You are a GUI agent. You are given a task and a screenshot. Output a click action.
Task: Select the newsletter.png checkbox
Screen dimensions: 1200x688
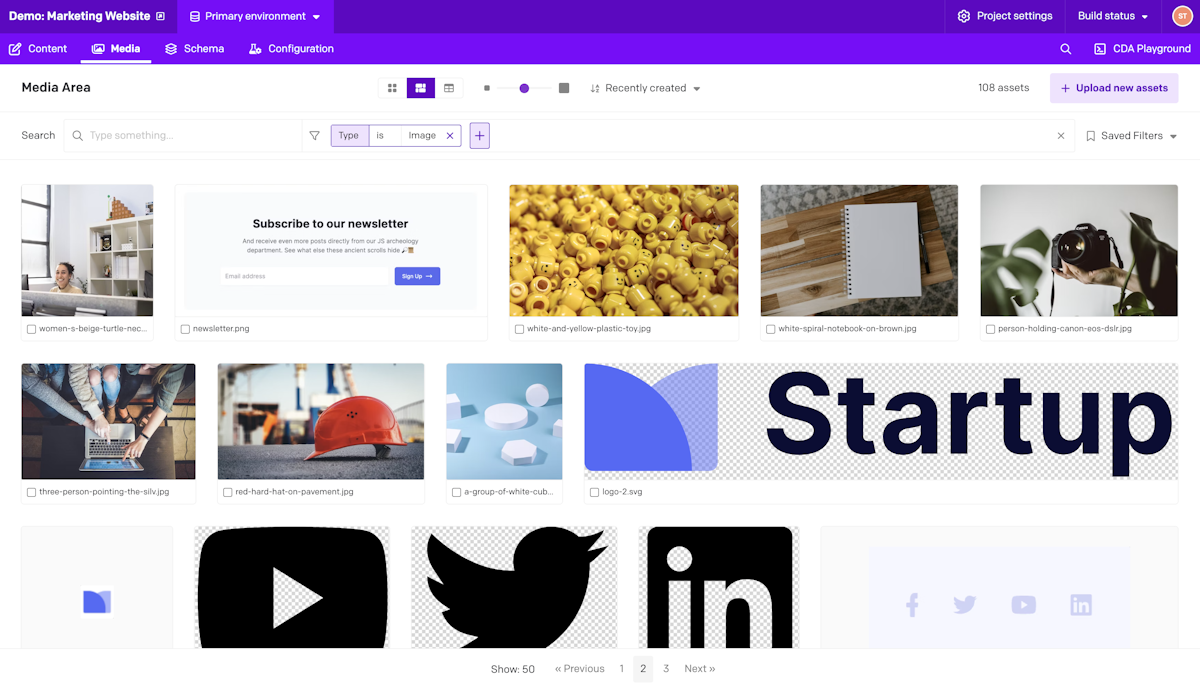point(184,328)
